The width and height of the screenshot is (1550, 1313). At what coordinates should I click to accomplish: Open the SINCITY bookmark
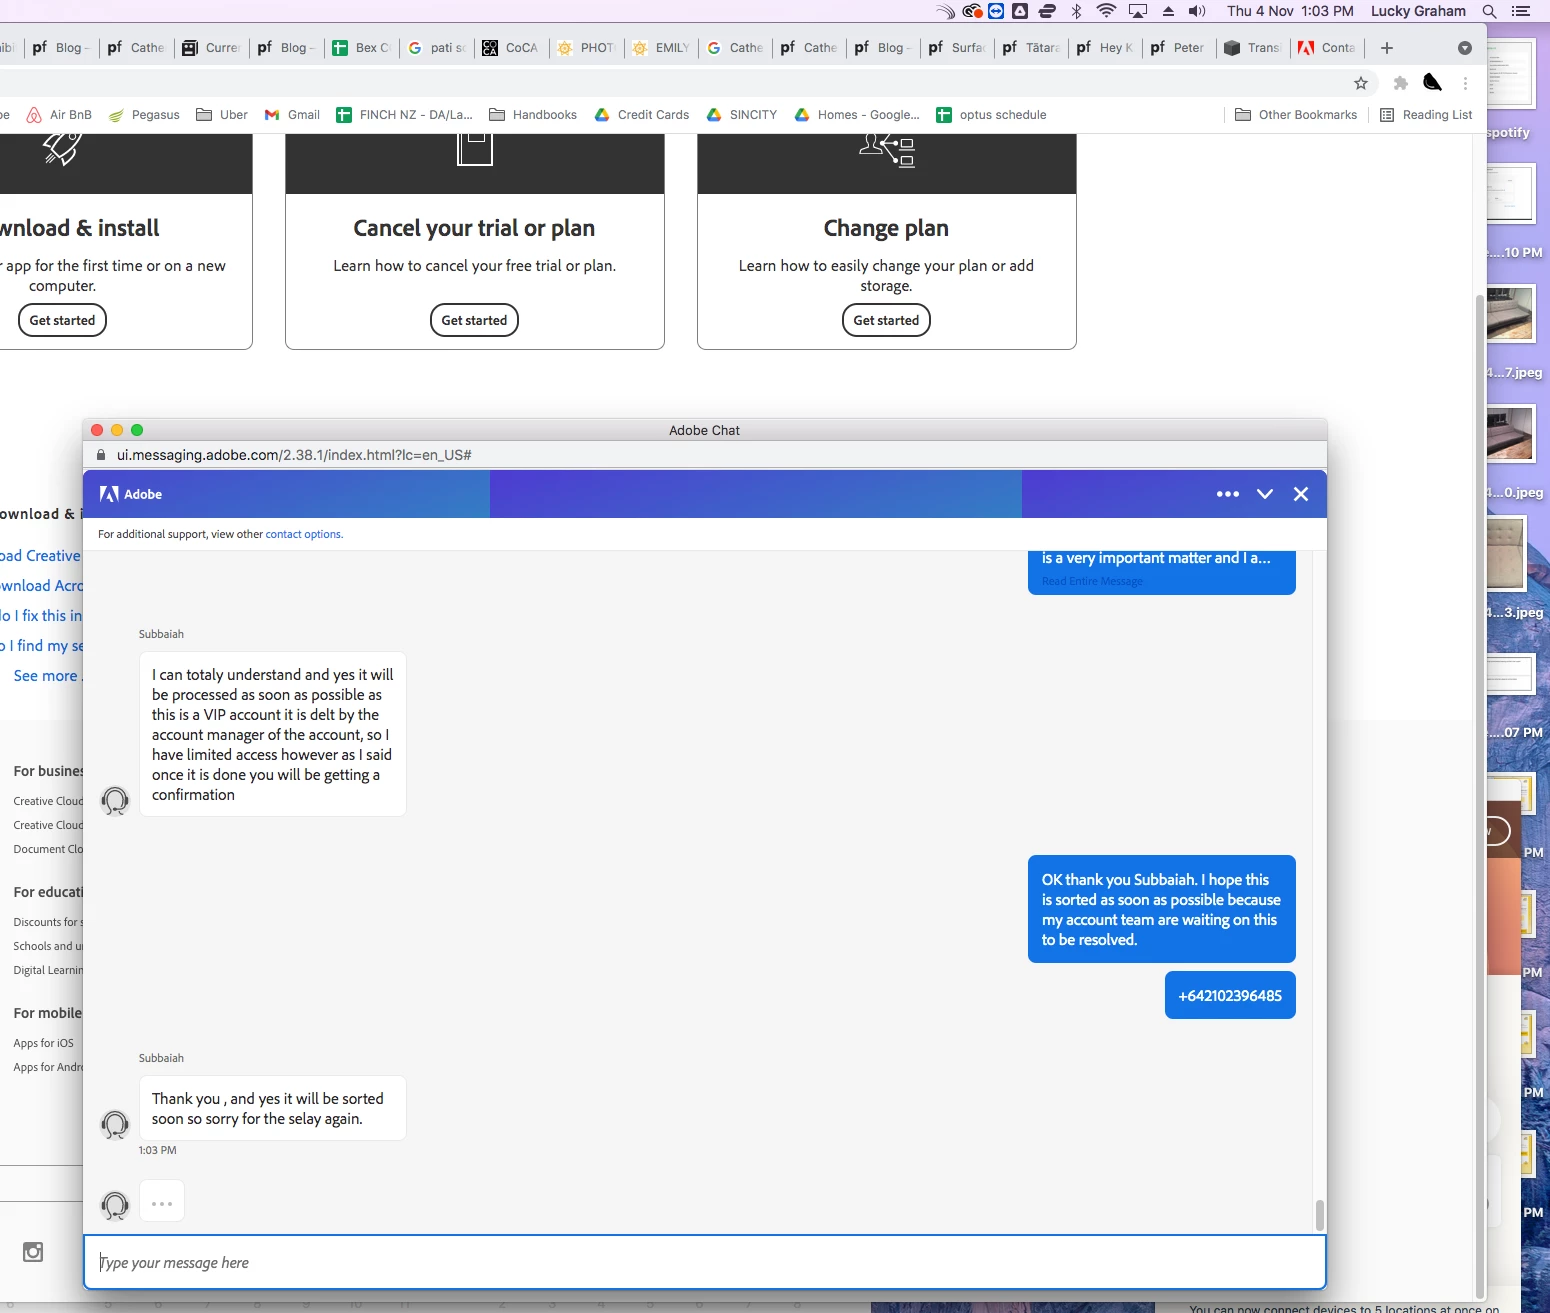pos(742,115)
